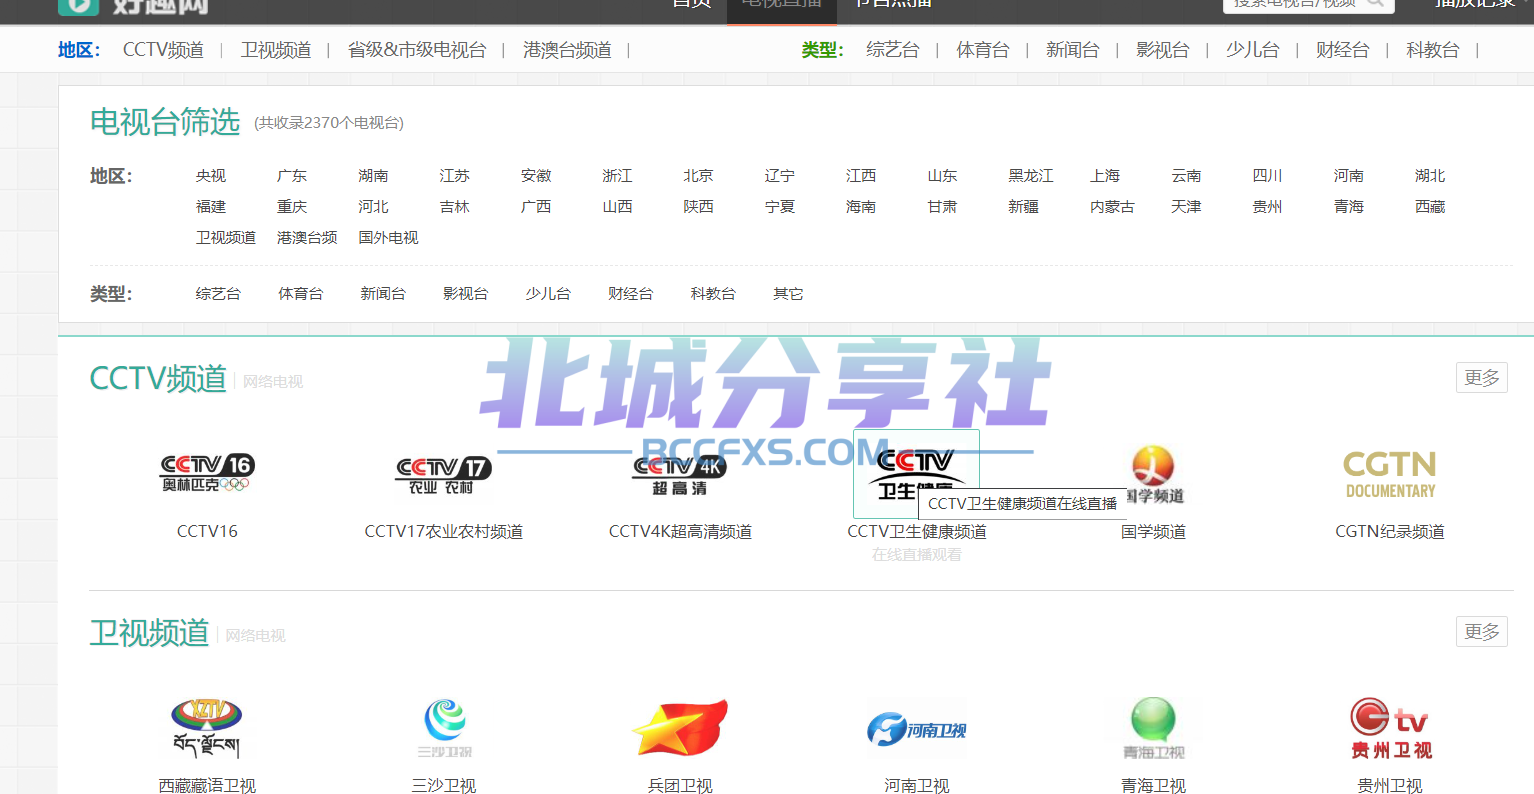Filter stations by 北京 region
This screenshot has width=1534, height=794.
pyautogui.click(x=698, y=176)
